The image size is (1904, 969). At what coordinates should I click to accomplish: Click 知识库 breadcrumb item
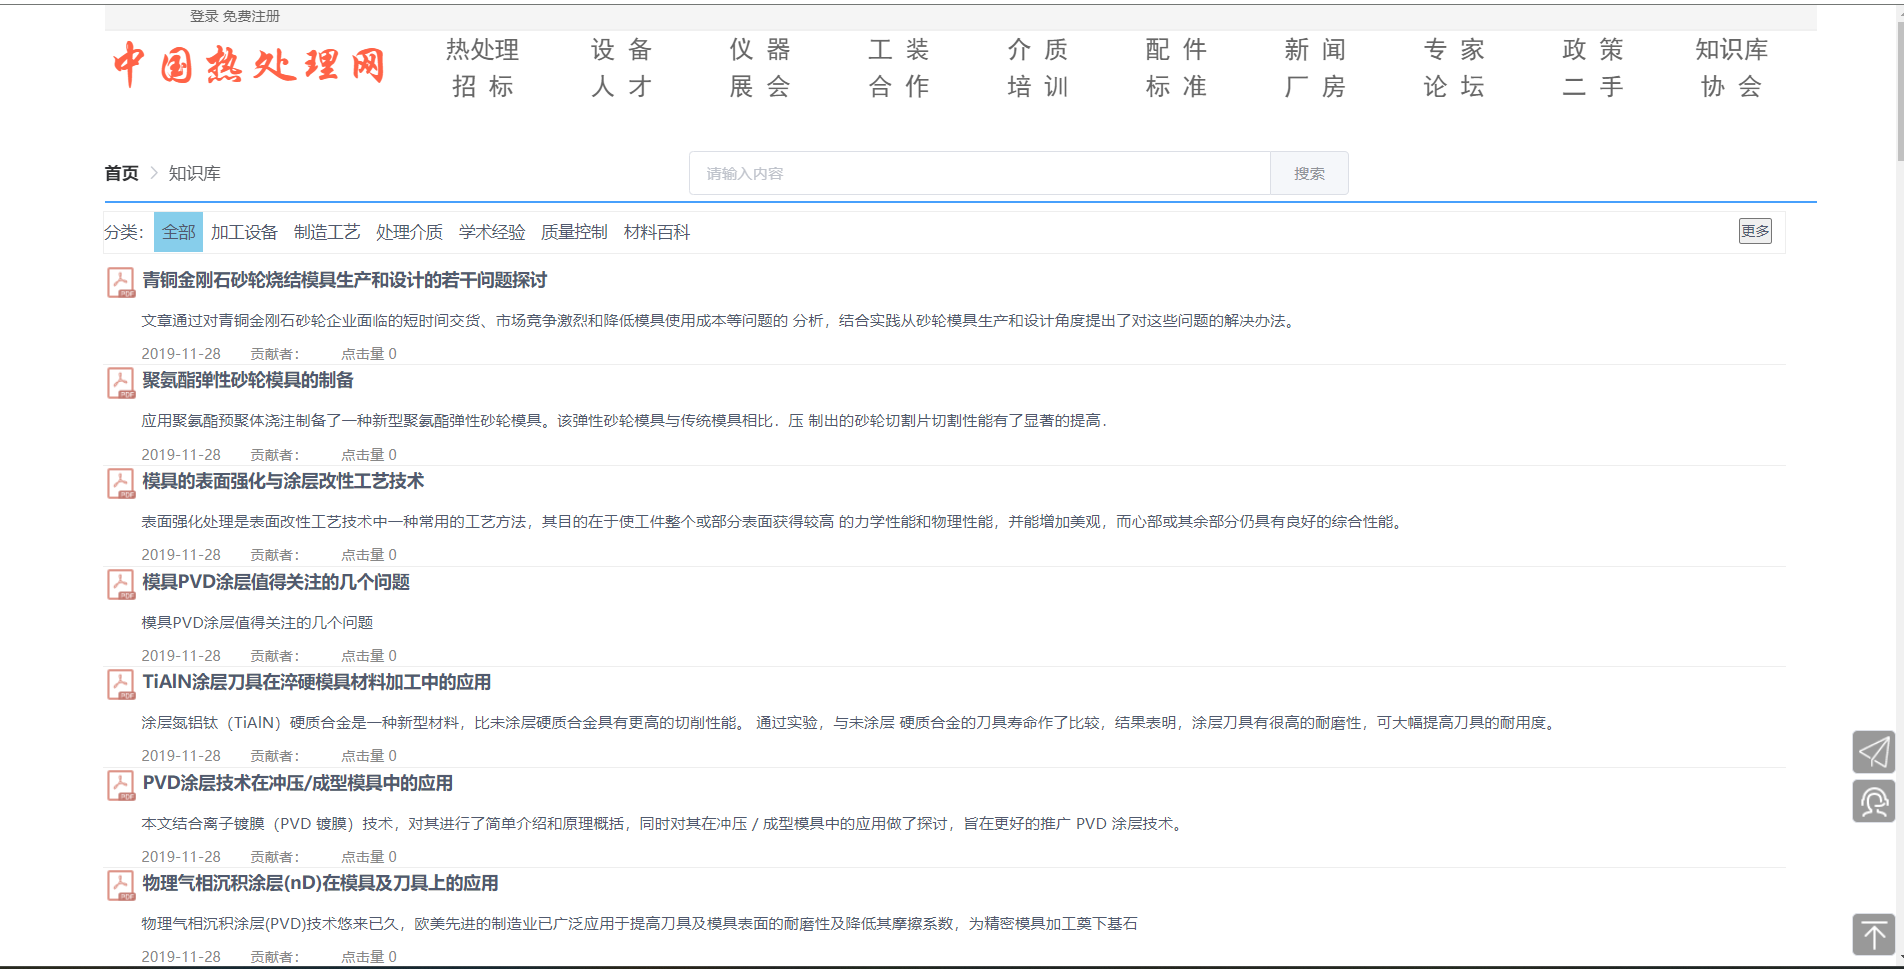(x=194, y=173)
